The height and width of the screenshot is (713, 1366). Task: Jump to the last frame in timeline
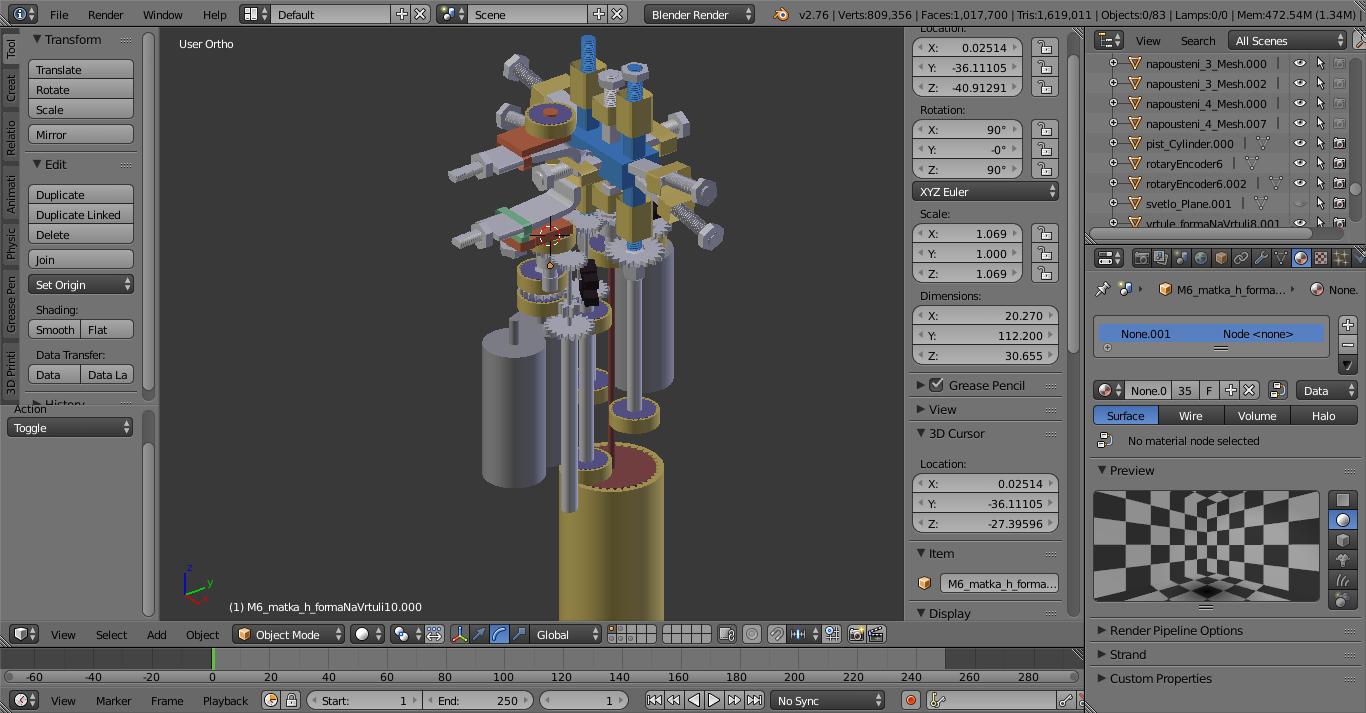click(754, 701)
